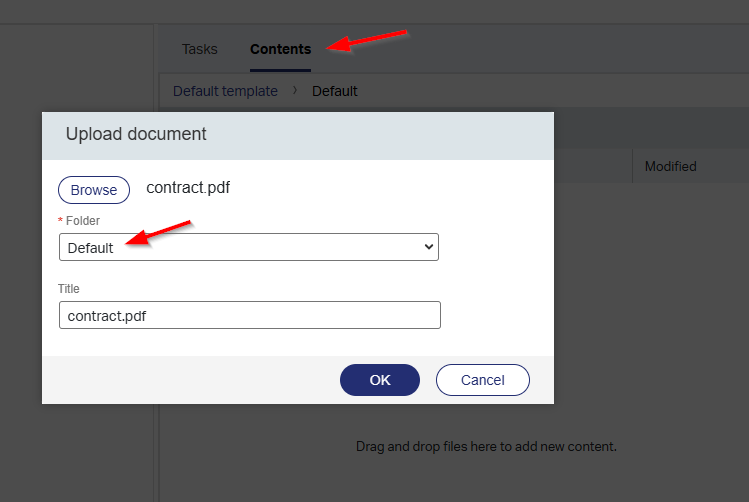The width and height of the screenshot is (749, 502).
Task: Click the Title field label
Action: [x=69, y=289]
